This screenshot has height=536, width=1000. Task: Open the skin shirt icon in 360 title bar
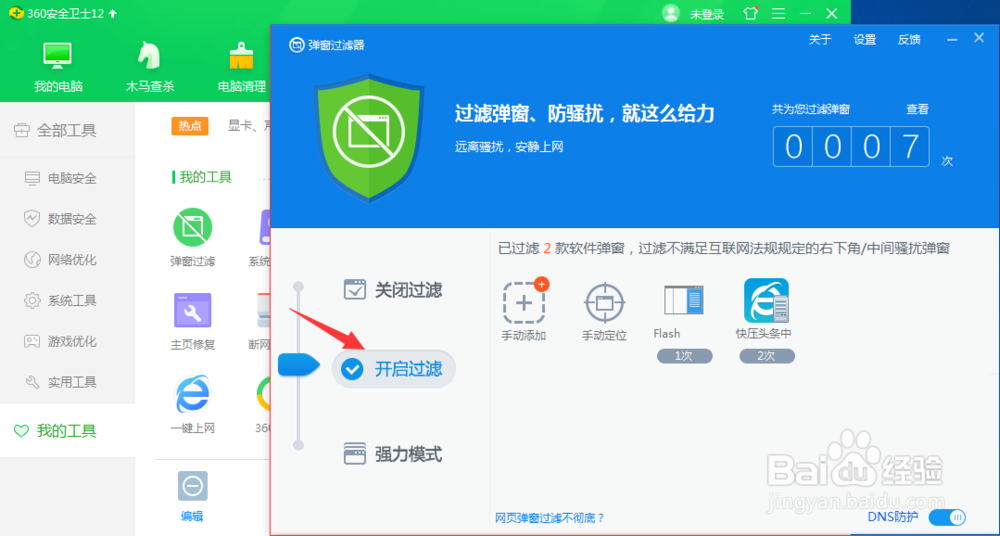[751, 13]
